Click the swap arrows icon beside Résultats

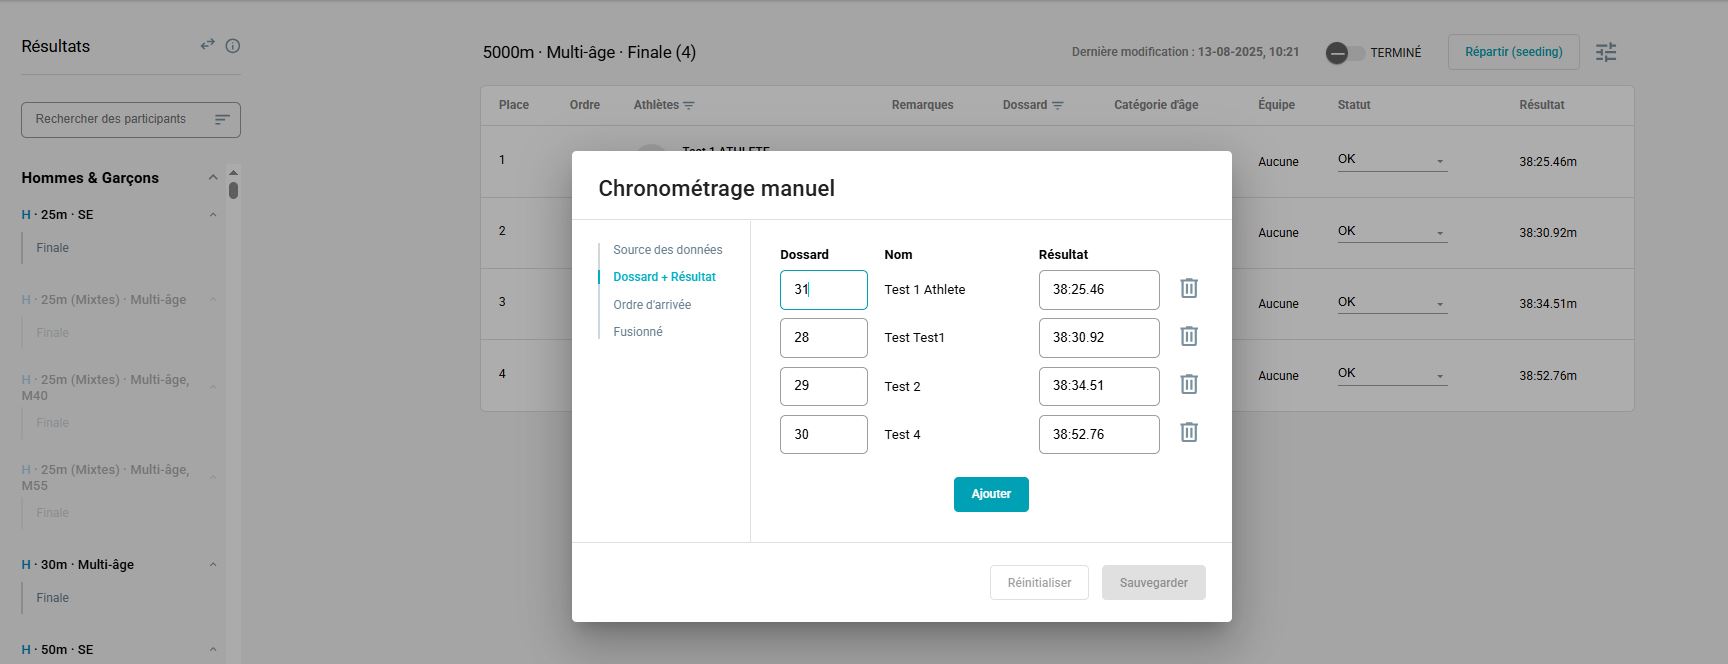tap(207, 45)
